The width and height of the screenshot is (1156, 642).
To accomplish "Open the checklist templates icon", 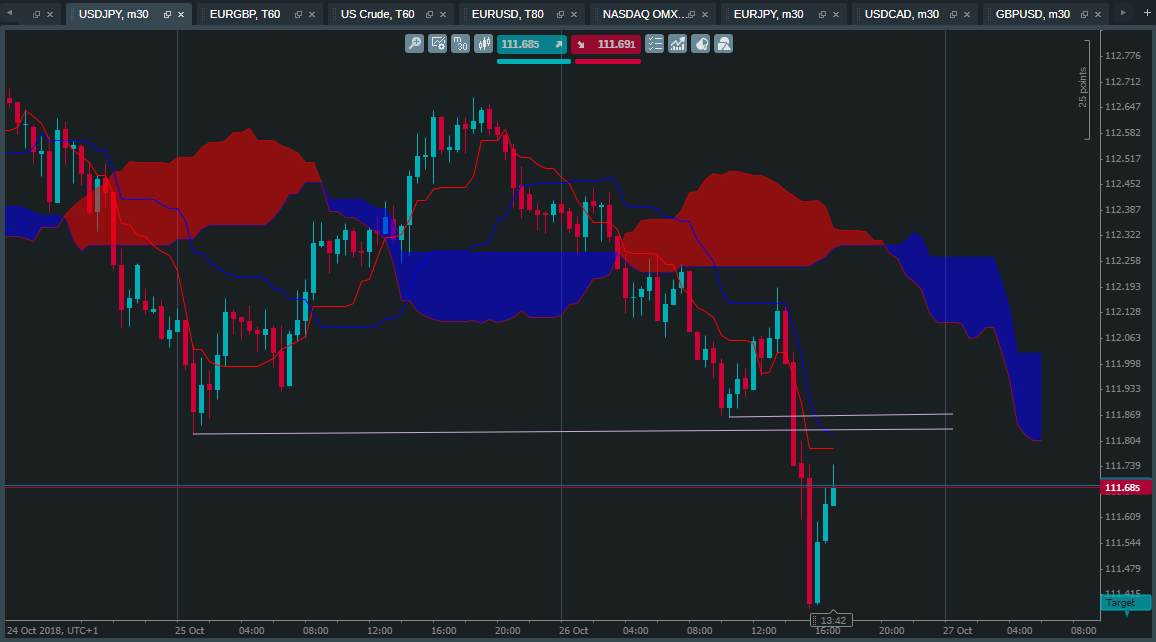I will [x=654, y=44].
